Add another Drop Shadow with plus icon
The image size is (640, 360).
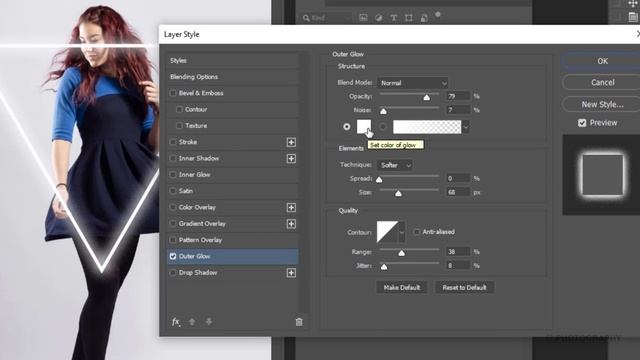(x=291, y=273)
